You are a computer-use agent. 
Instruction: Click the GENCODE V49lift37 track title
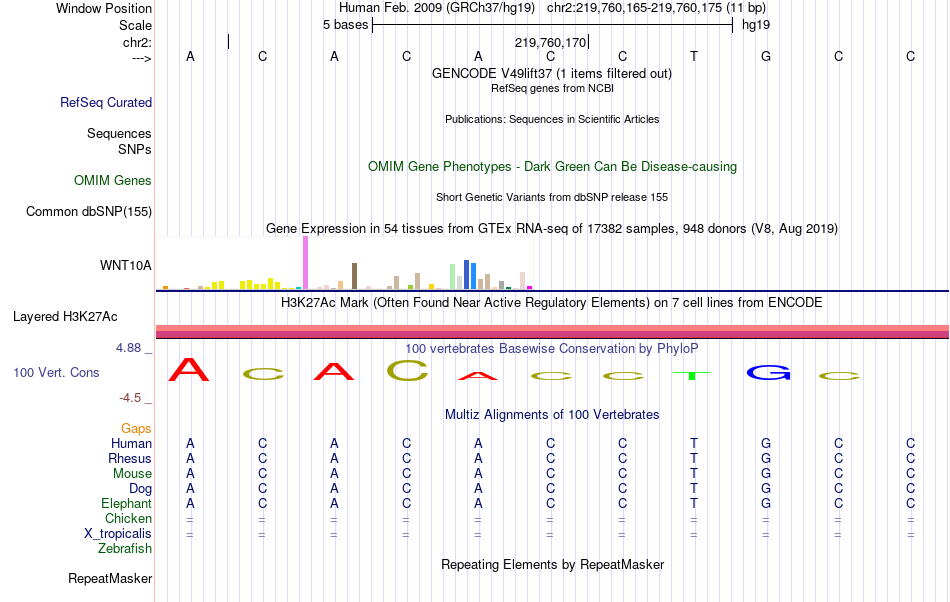552,73
